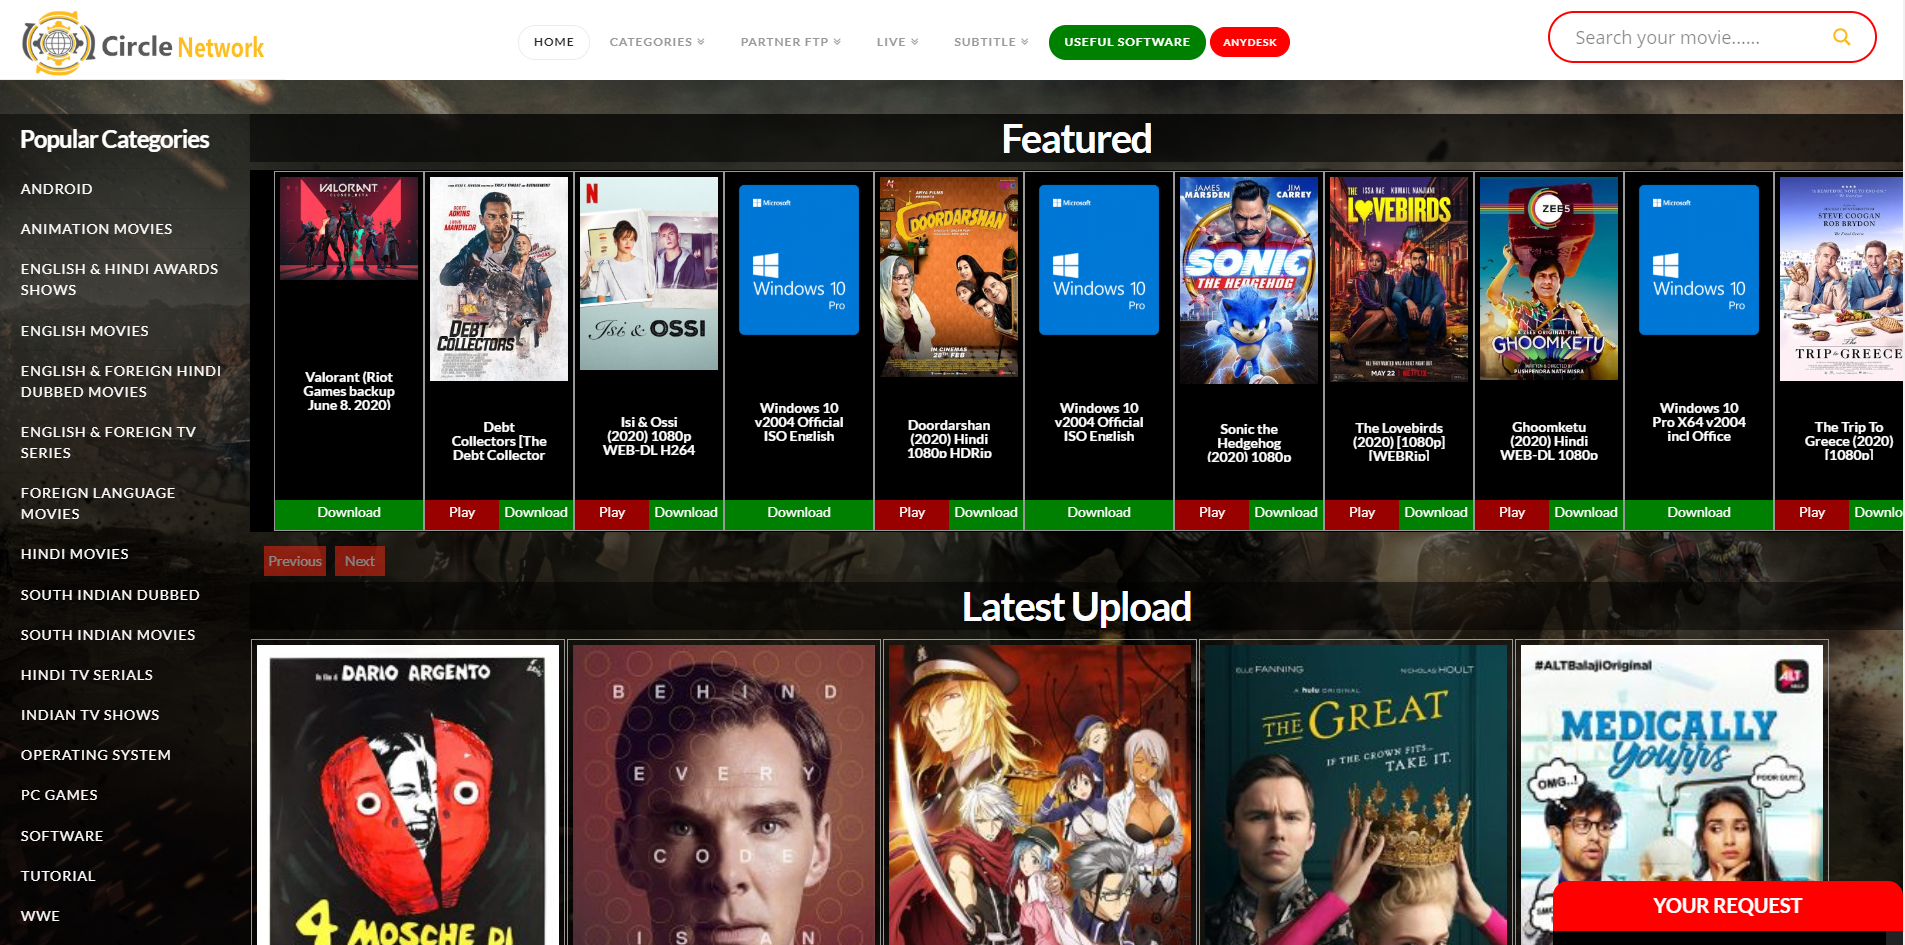Click the search magnifier icon
This screenshot has height=945, width=1905.
(1841, 37)
